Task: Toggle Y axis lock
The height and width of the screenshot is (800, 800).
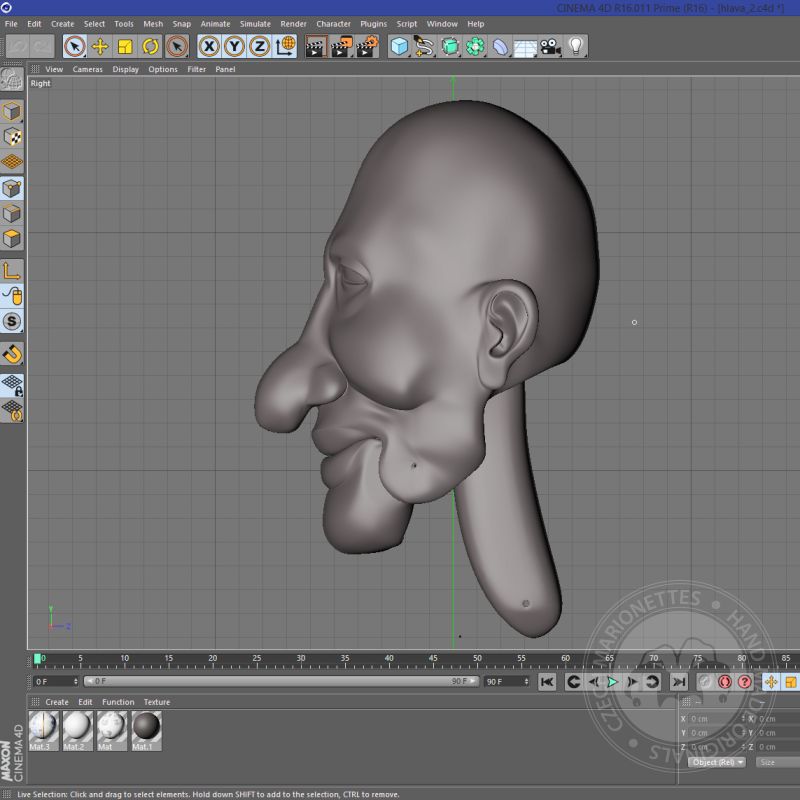Action: [x=234, y=46]
